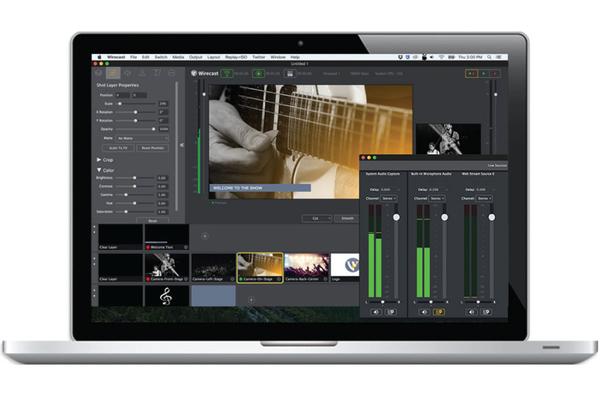Image resolution: width=600 pixels, height=400 pixels.
Task: Click the battery icon in the menu bar
Action: coord(451,57)
